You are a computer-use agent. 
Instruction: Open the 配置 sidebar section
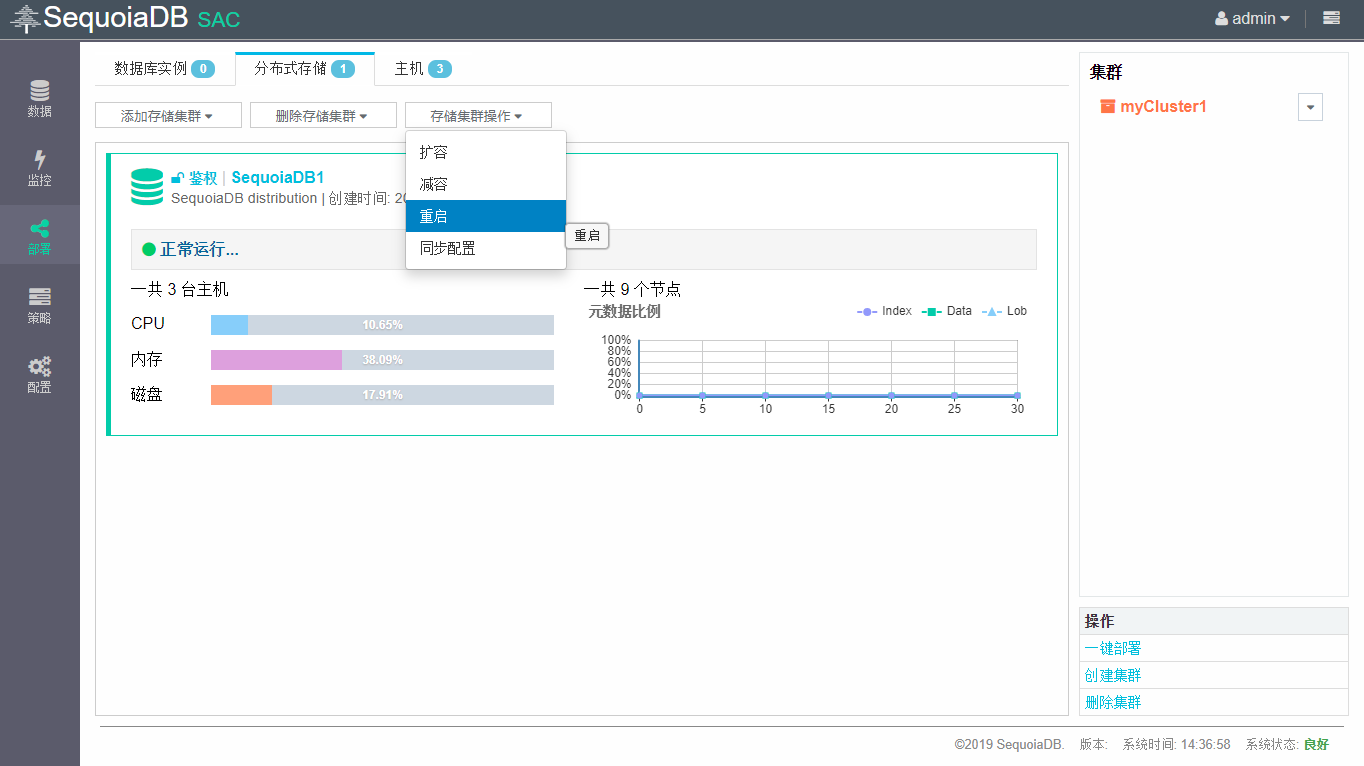[x=40, y=374]
